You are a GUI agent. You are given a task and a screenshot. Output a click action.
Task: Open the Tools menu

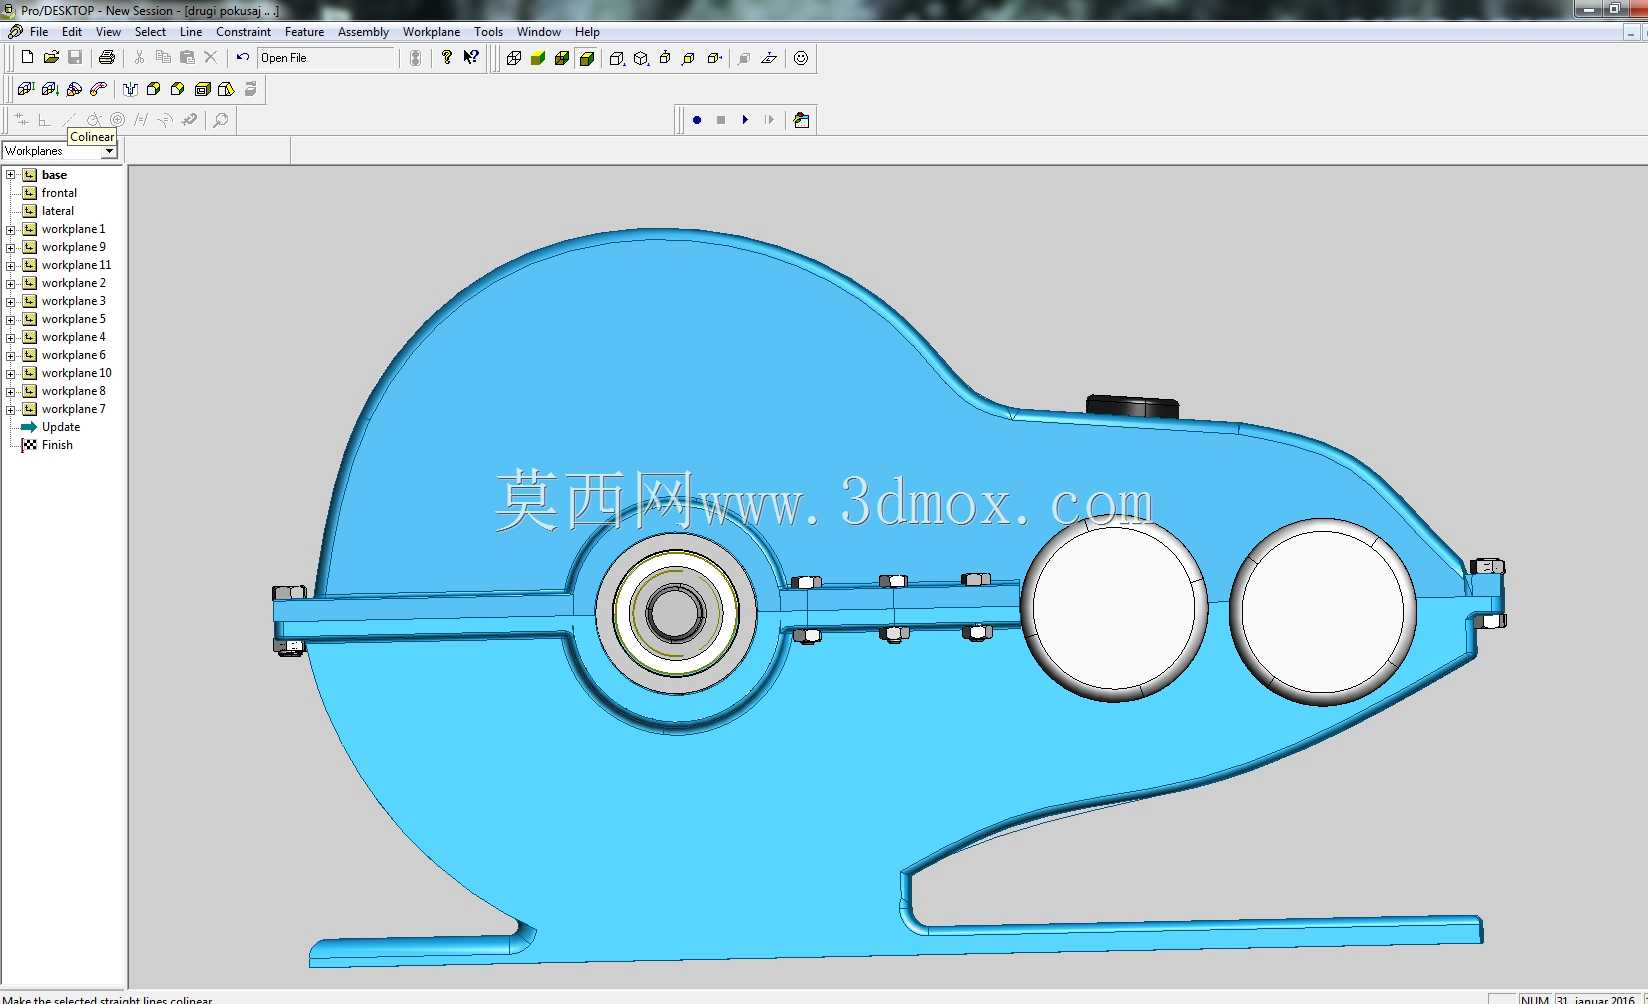488,32
